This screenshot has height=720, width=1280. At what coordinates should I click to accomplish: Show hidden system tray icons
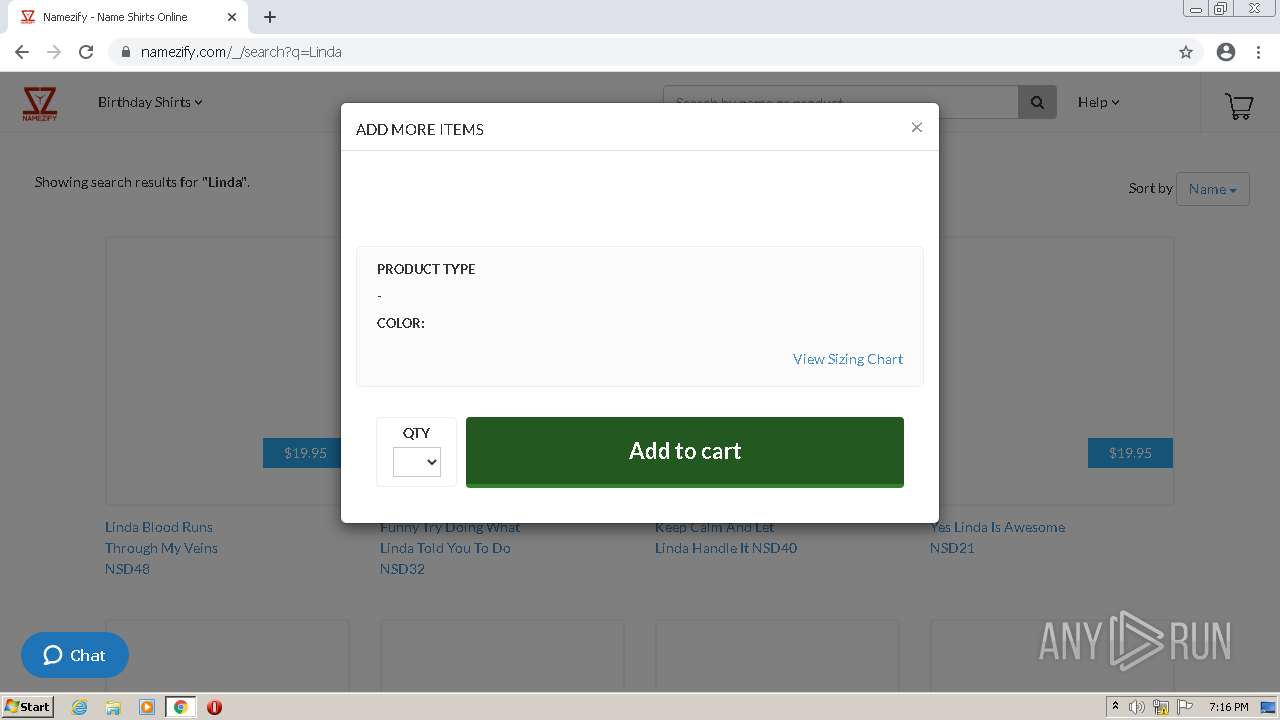click(1115, 707)
